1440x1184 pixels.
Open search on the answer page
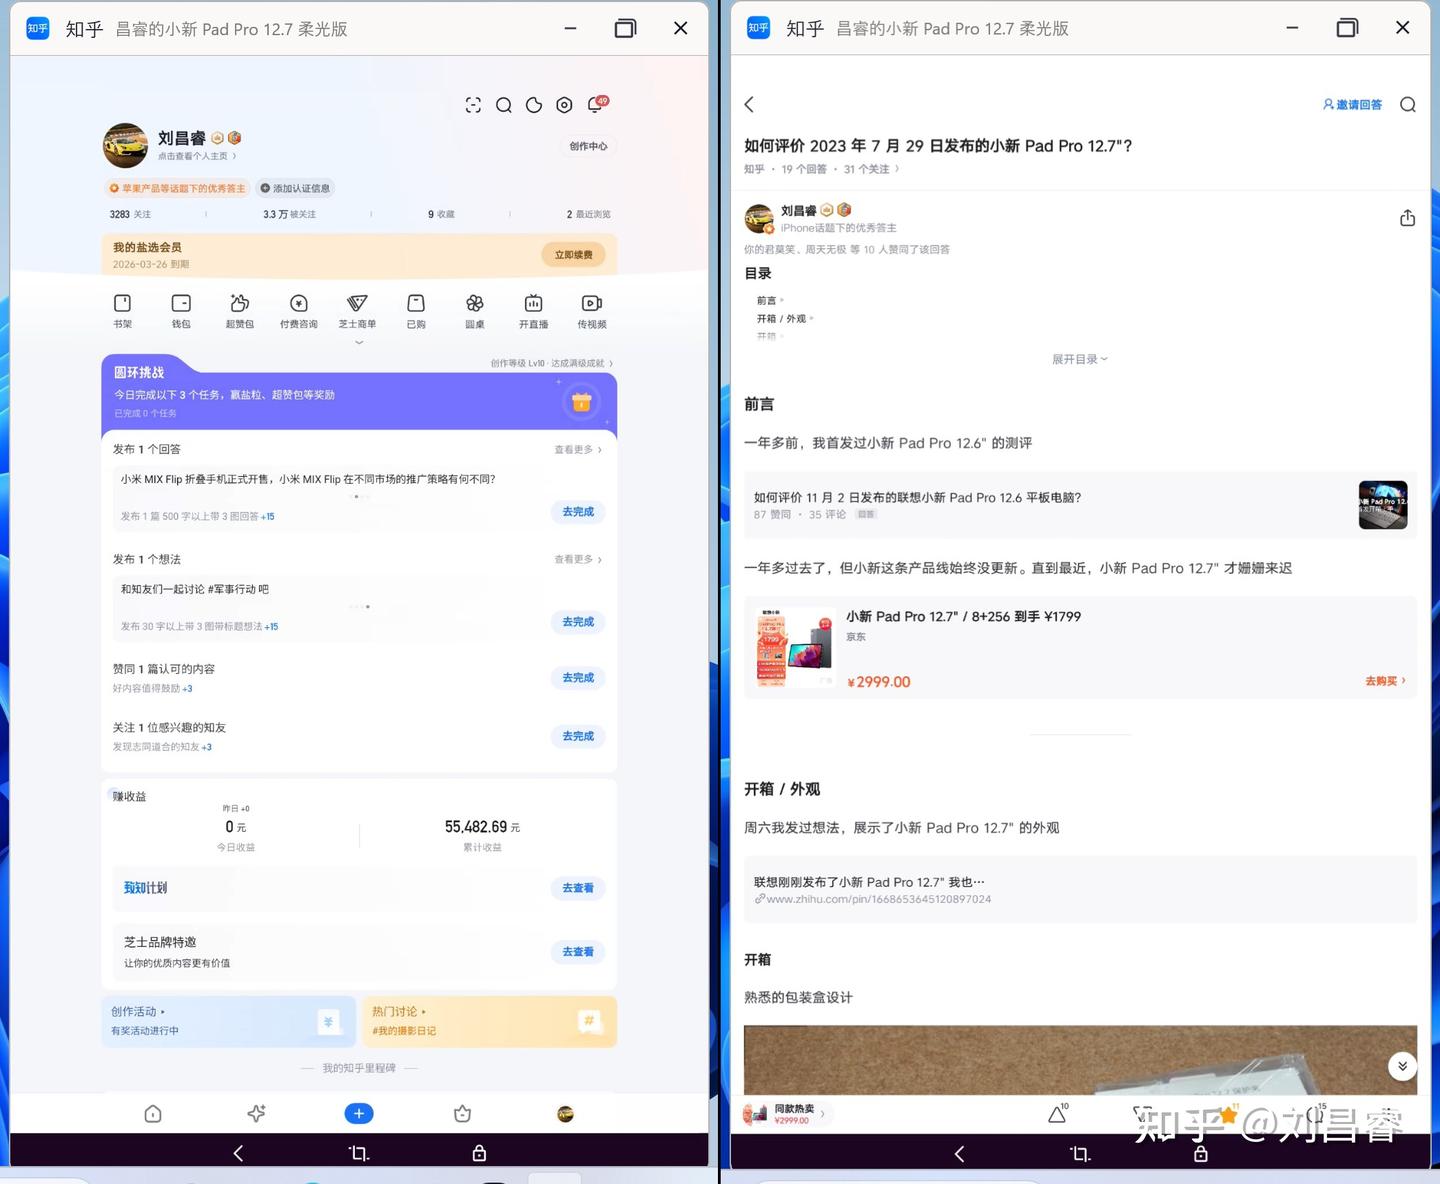coord(1408,105)
